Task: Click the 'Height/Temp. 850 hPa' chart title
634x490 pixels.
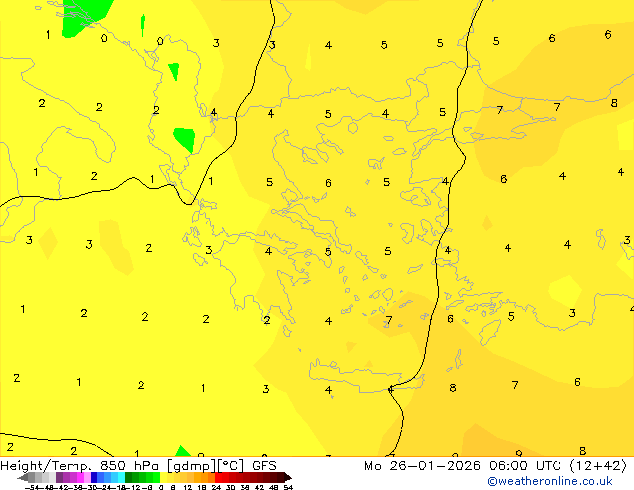Action: tap(79, 466)
